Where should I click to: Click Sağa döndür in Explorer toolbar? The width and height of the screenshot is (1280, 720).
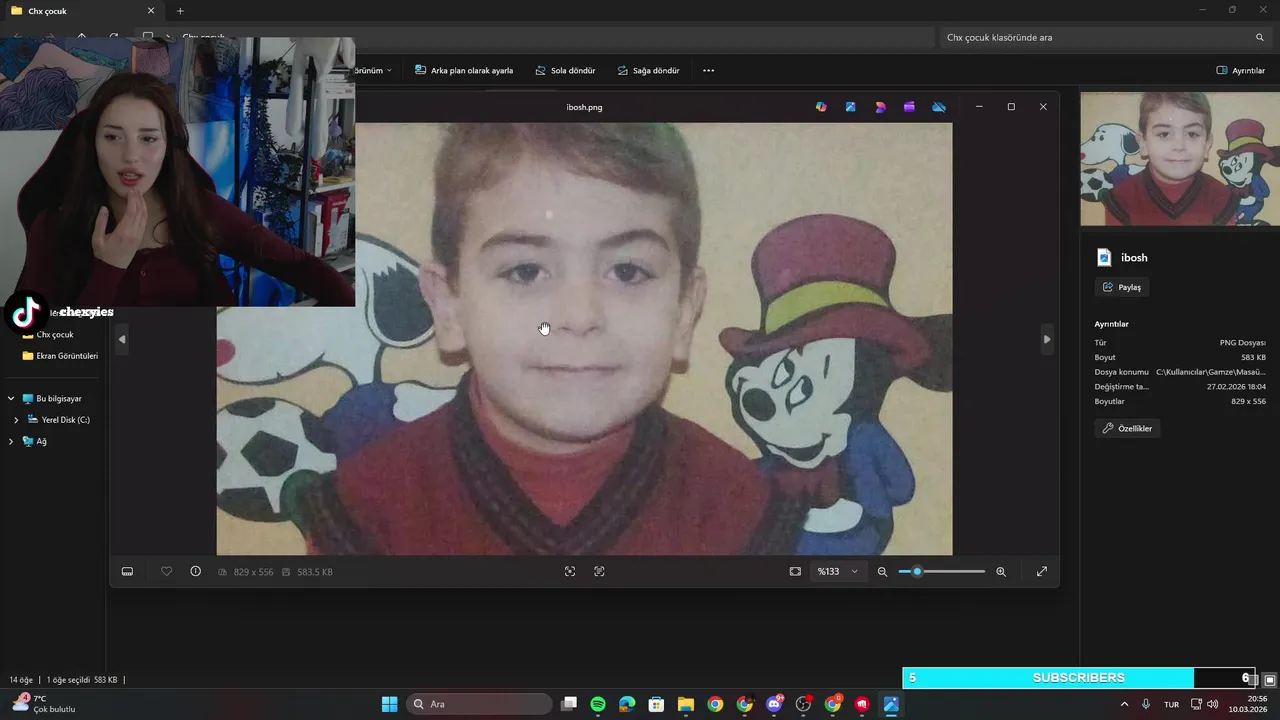[648, 71]
